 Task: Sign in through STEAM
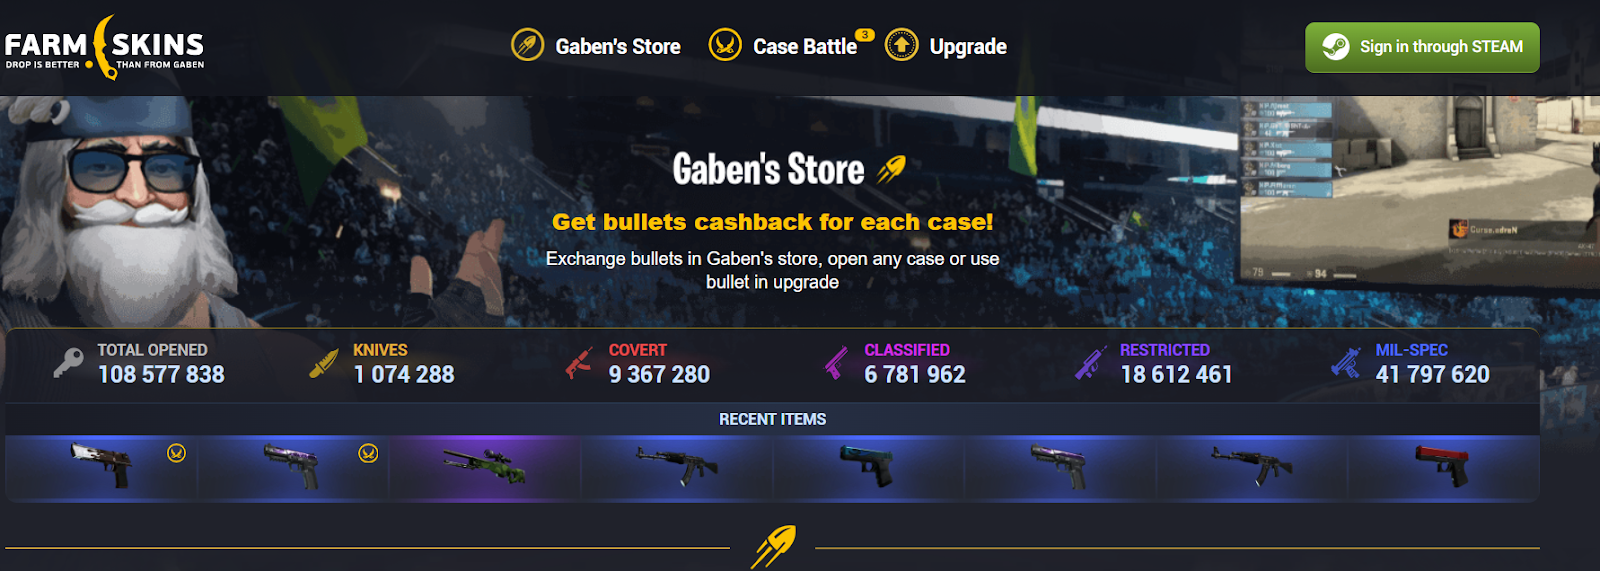click(1422, 47)
